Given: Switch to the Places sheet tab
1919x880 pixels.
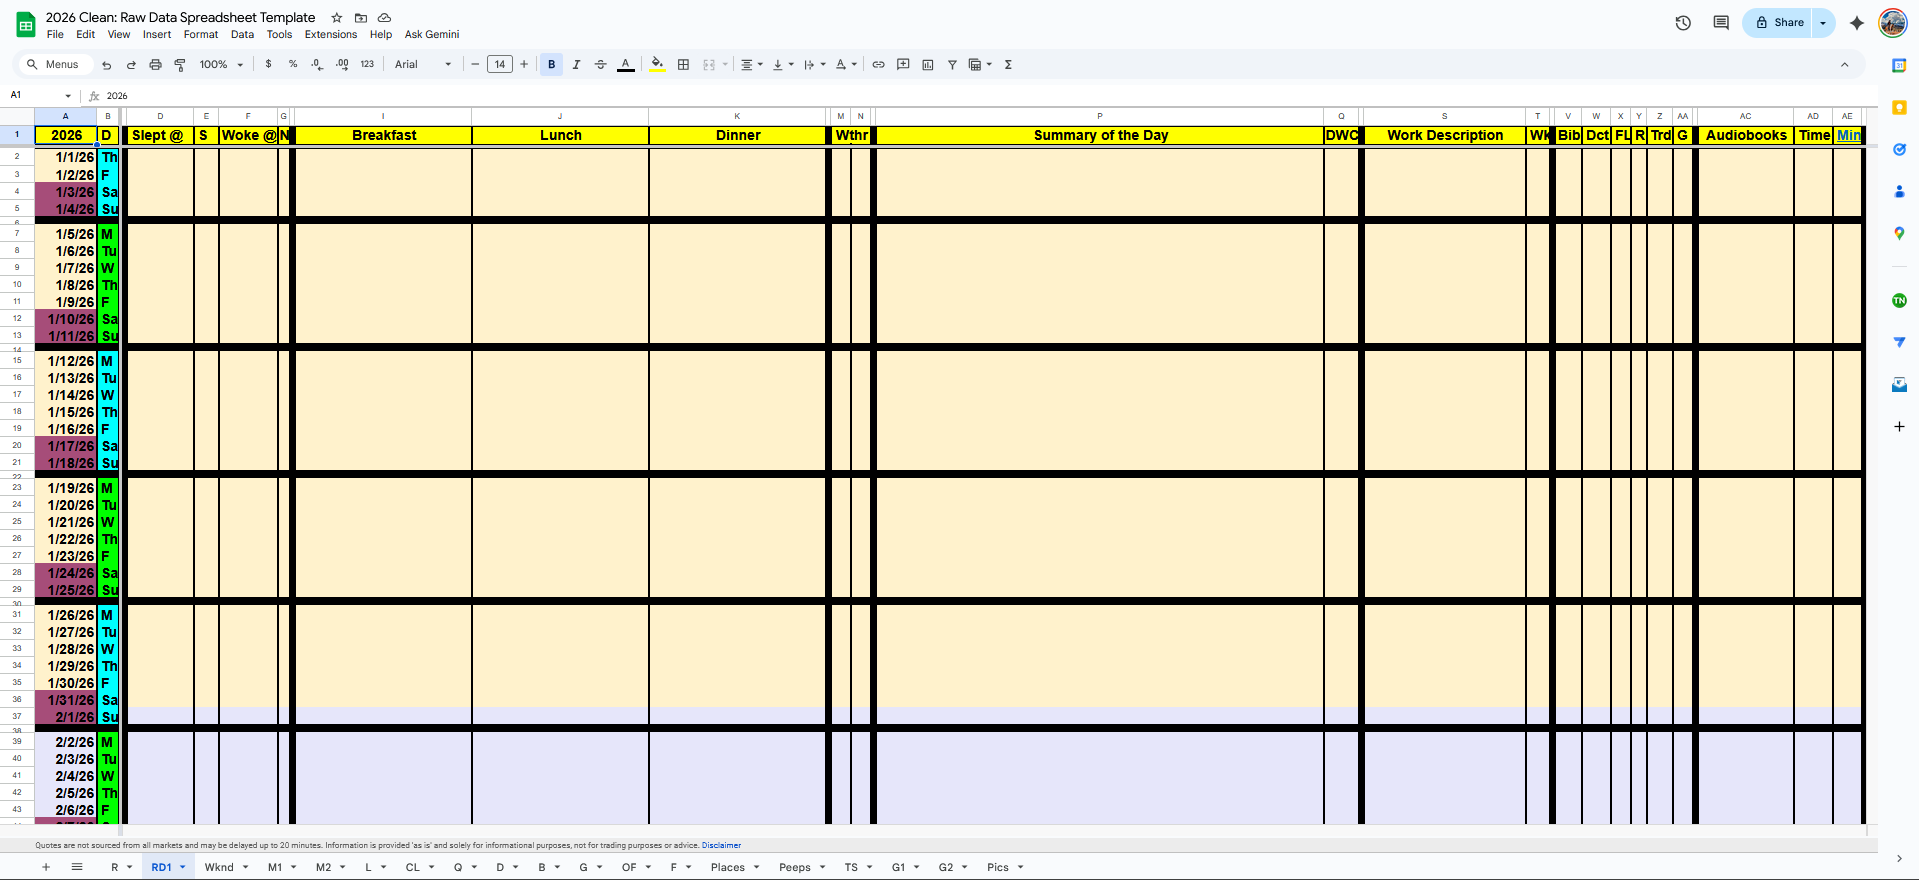Looking at the screenshot, I should 727,867.
